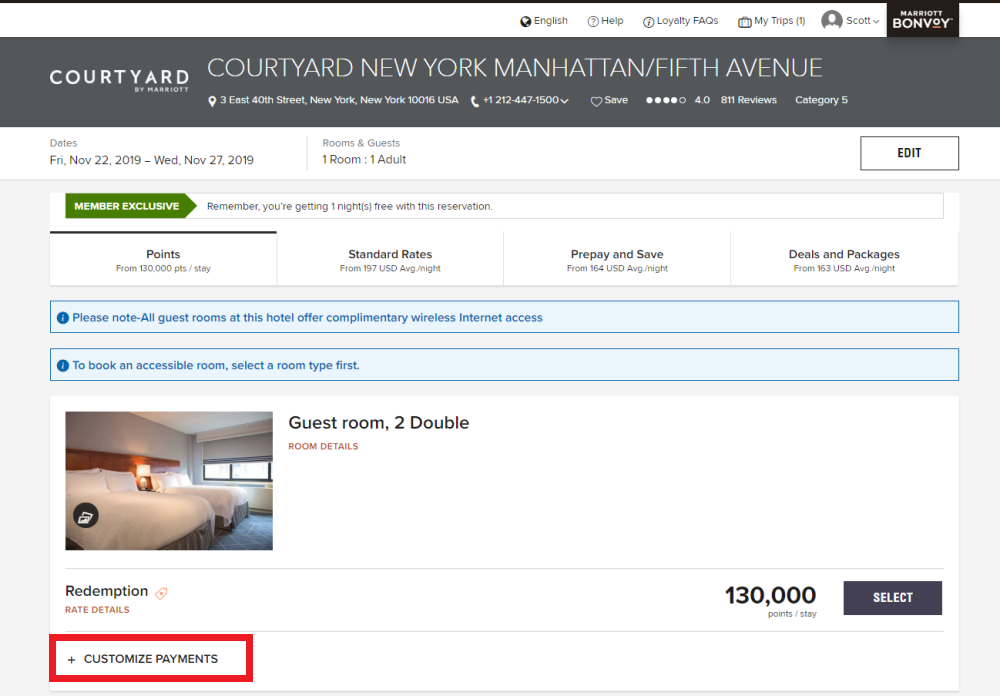Screen dimensions: 1000x696
Task: Click the Loyalty FAQs info icon
Action: [649, 22]
